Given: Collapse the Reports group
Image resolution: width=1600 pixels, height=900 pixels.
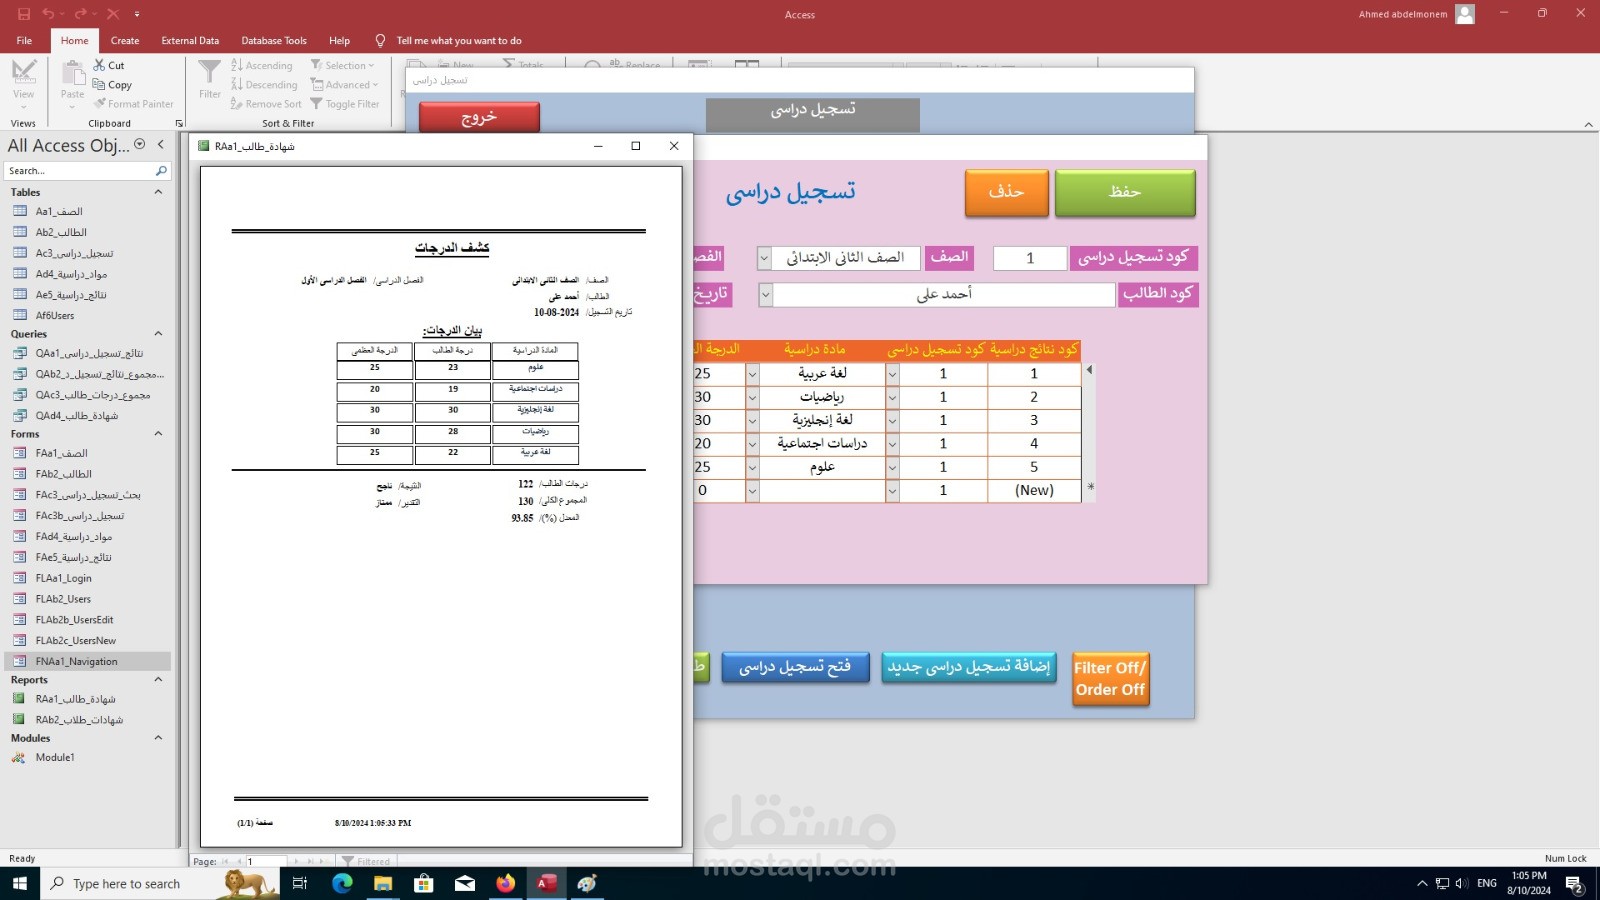Looking at the screenshot, I should (x=158, y=680).
